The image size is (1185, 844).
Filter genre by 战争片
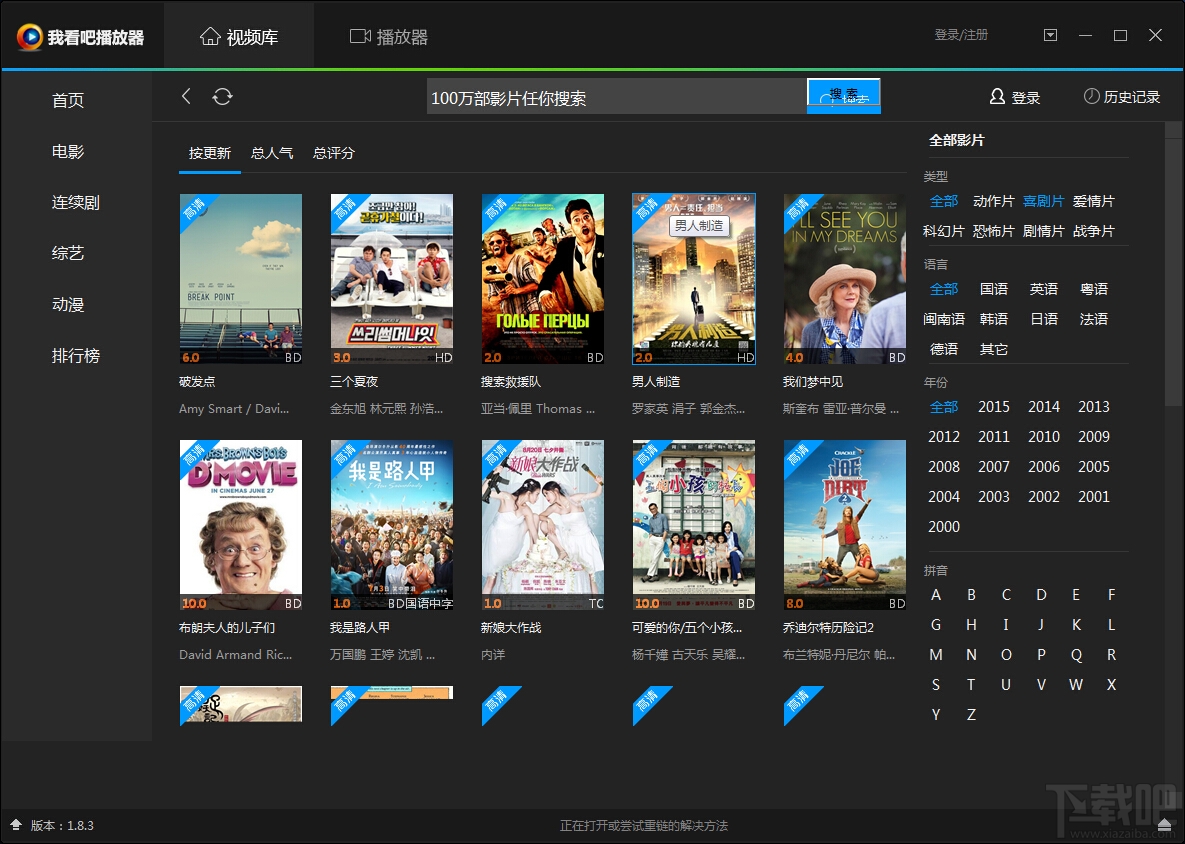click(1094, 231)
